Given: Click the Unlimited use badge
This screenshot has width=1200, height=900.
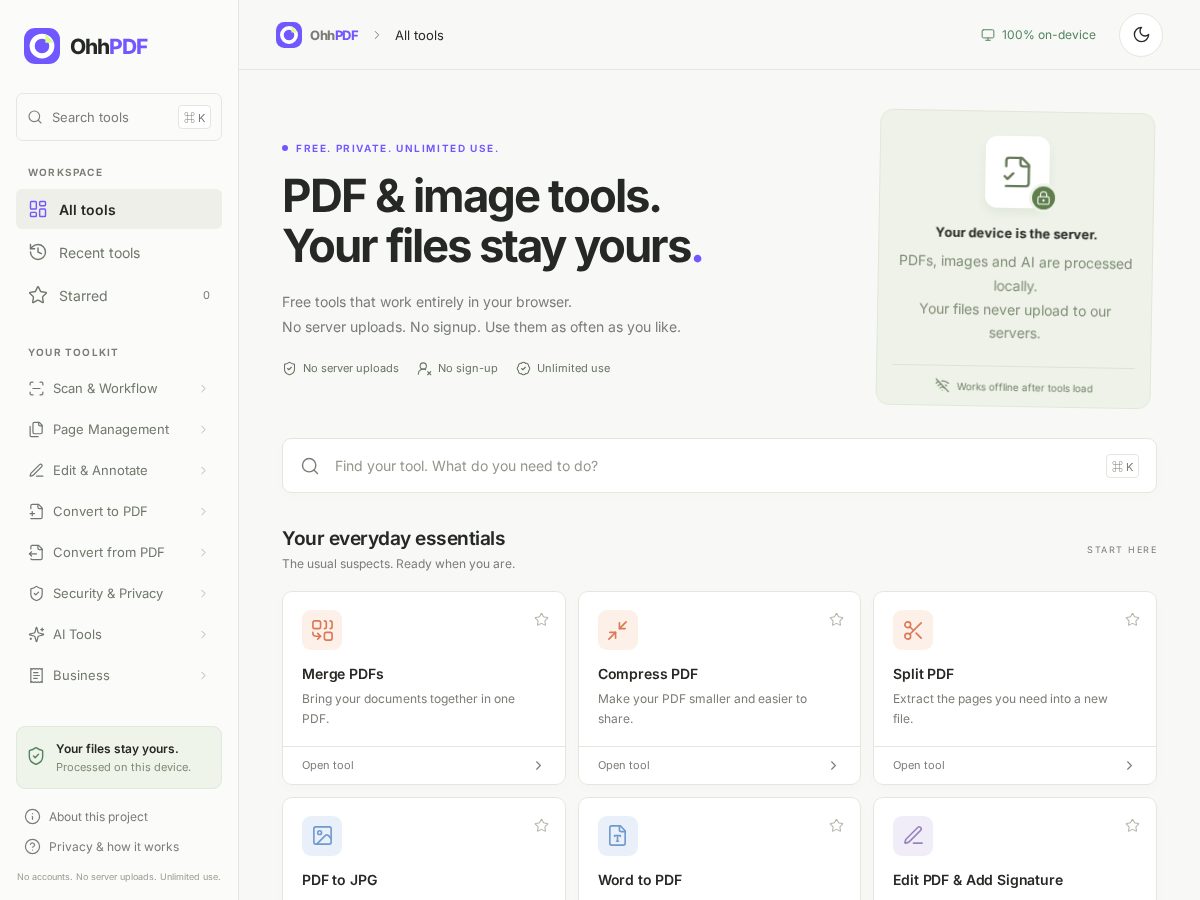Looking at the screenshot, I should pos(563,368).
